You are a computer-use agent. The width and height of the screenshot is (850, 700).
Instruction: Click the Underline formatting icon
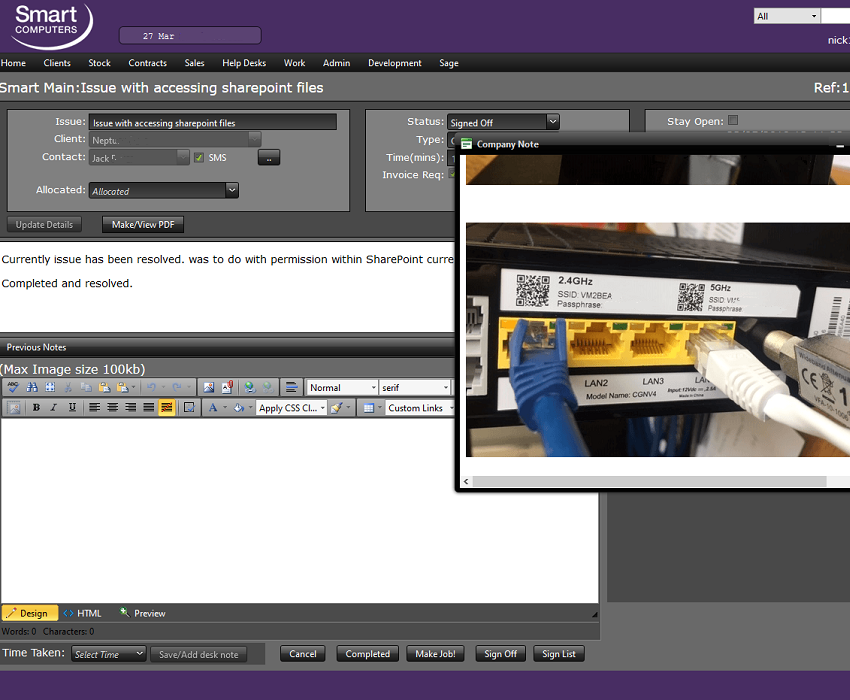click(72, 408)
